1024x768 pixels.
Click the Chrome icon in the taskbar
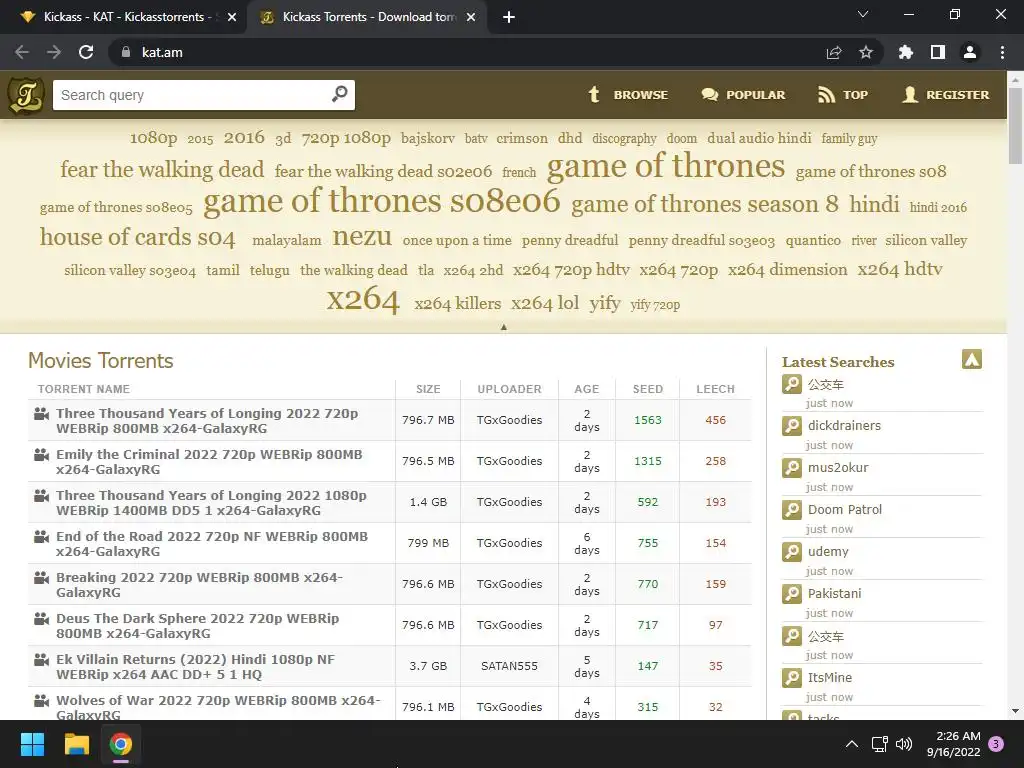(x=121, y=744)
